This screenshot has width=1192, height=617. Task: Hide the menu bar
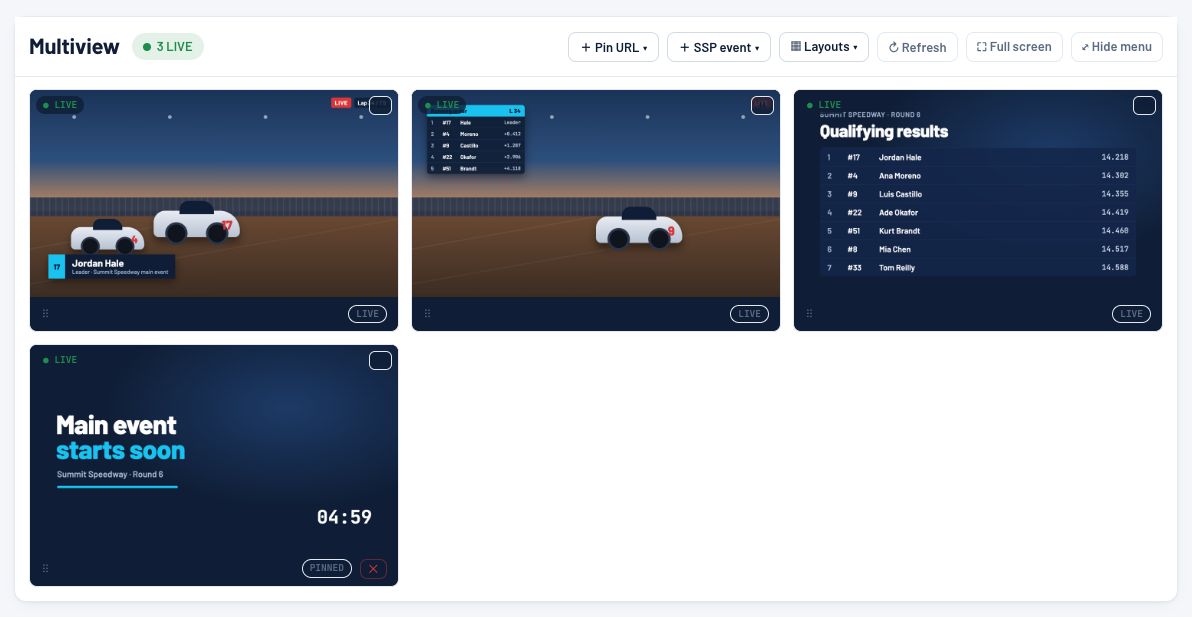(x=1117, y=47)
